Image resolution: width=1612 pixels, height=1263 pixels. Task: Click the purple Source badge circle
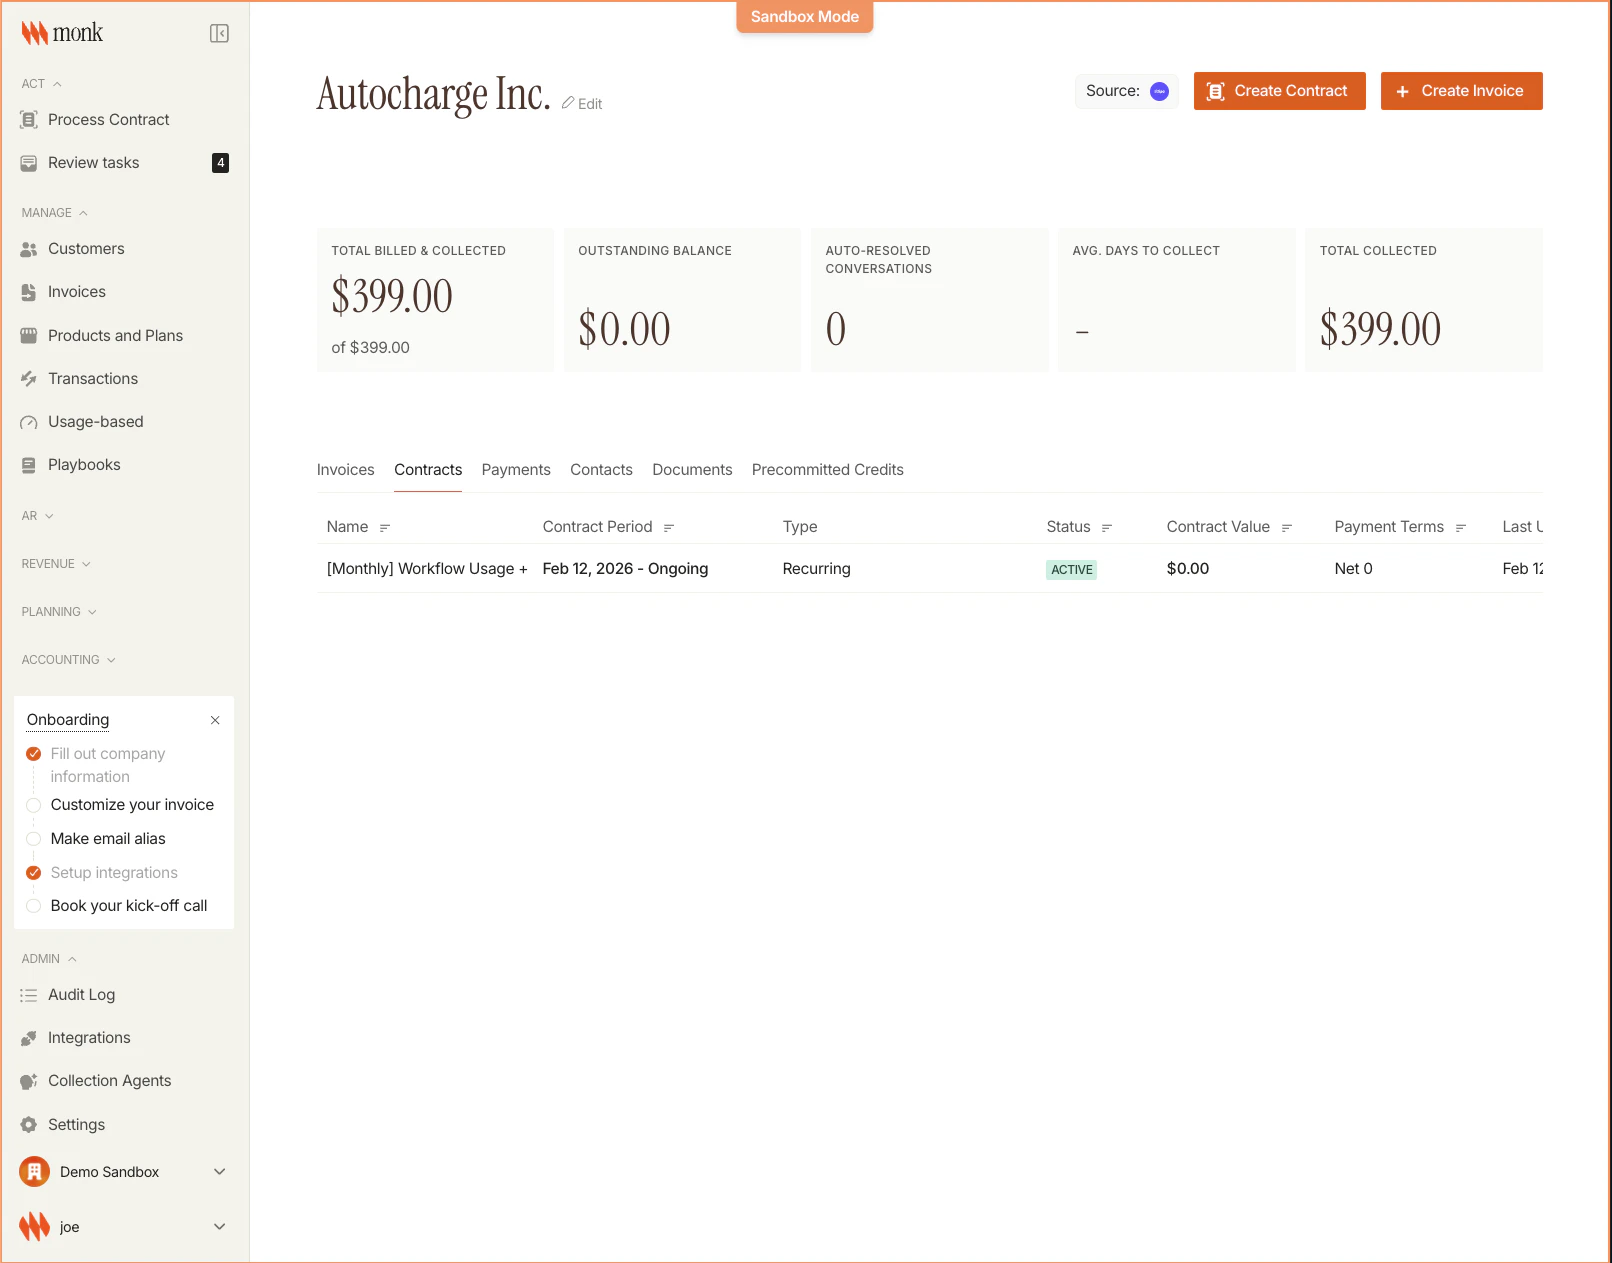1159,91
